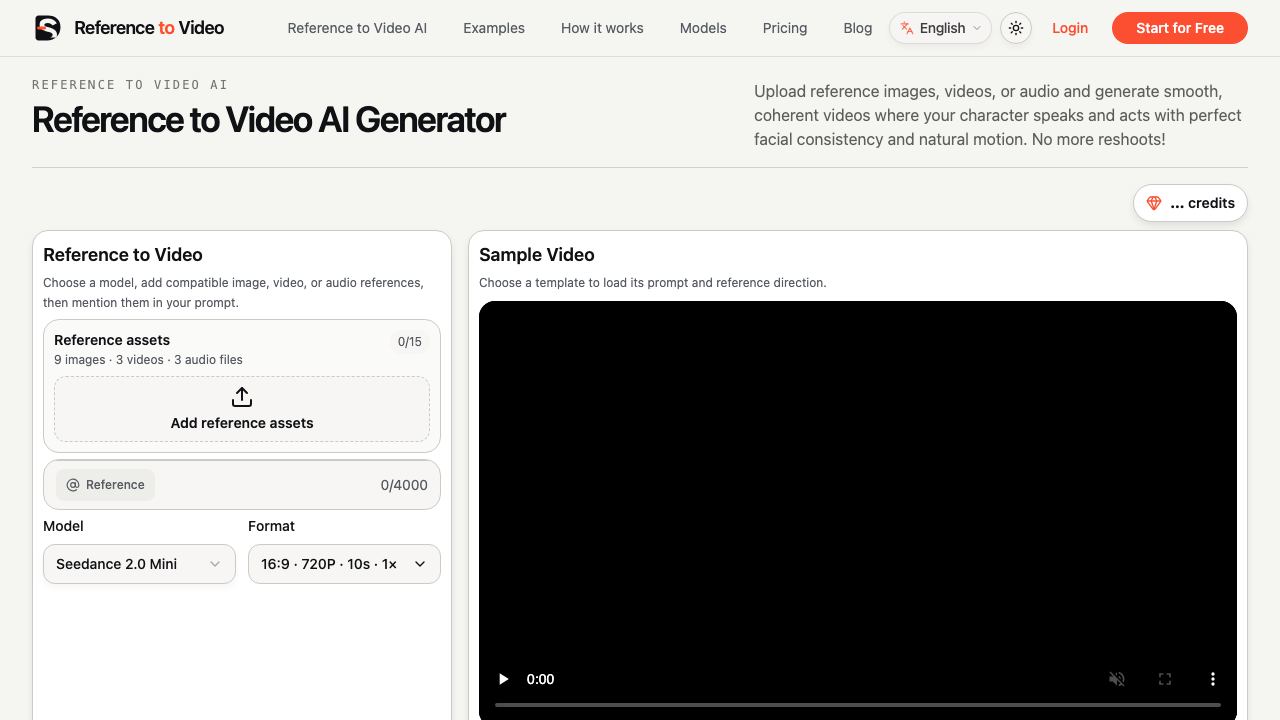Expand the Seedance 2.0 Mini model dropdown
Image resolution: width=1280 pixels, height=720 pixels.
[139, 564]
